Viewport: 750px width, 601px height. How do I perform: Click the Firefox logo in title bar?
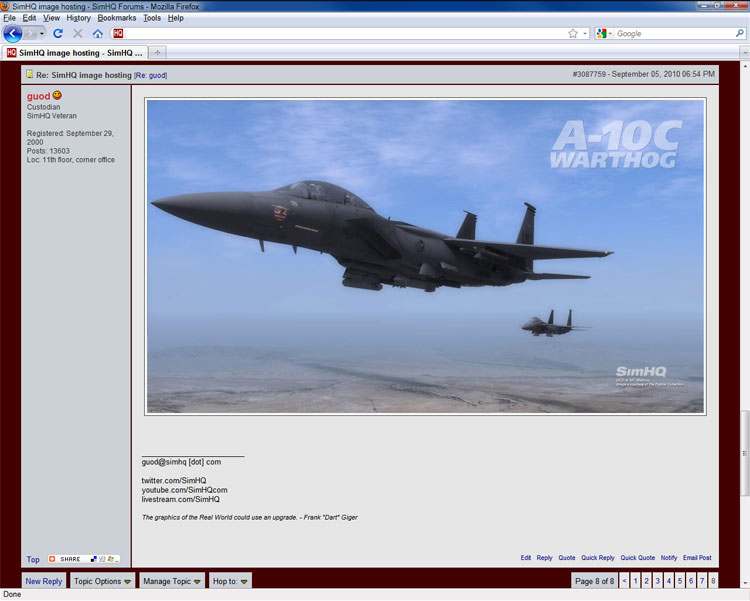5,6
